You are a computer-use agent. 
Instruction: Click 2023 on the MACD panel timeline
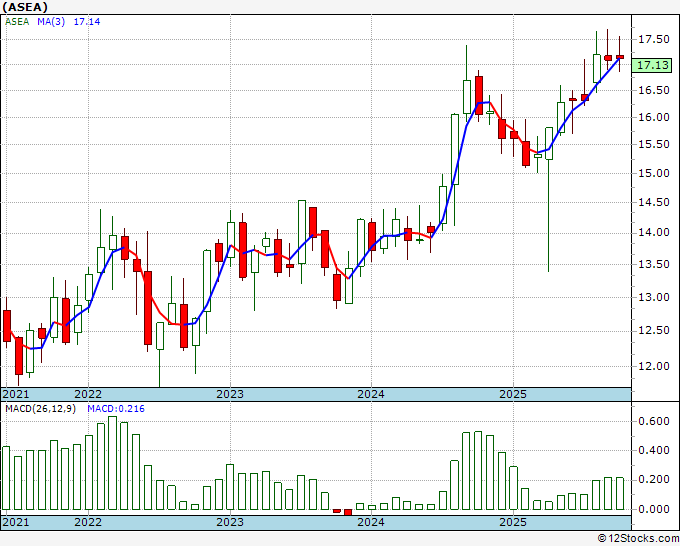230,522
